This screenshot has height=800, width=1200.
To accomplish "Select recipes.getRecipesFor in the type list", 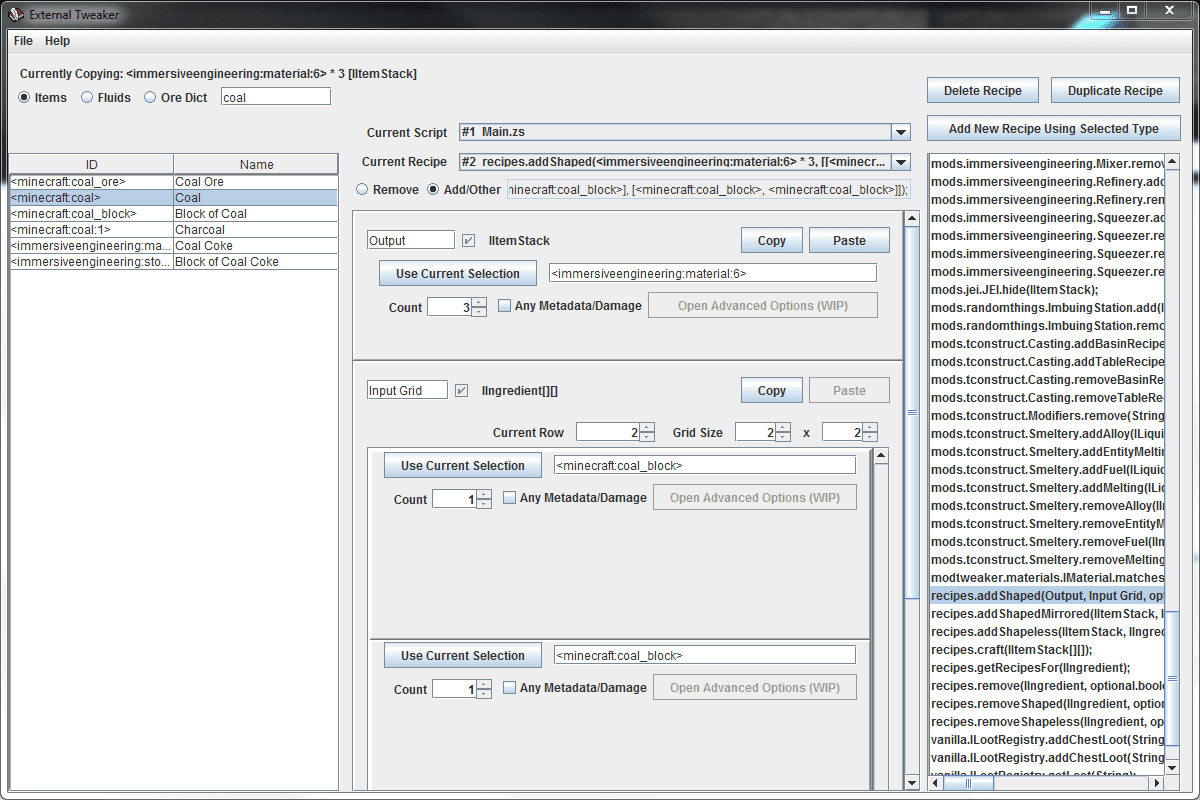I will click(1047, 668).
